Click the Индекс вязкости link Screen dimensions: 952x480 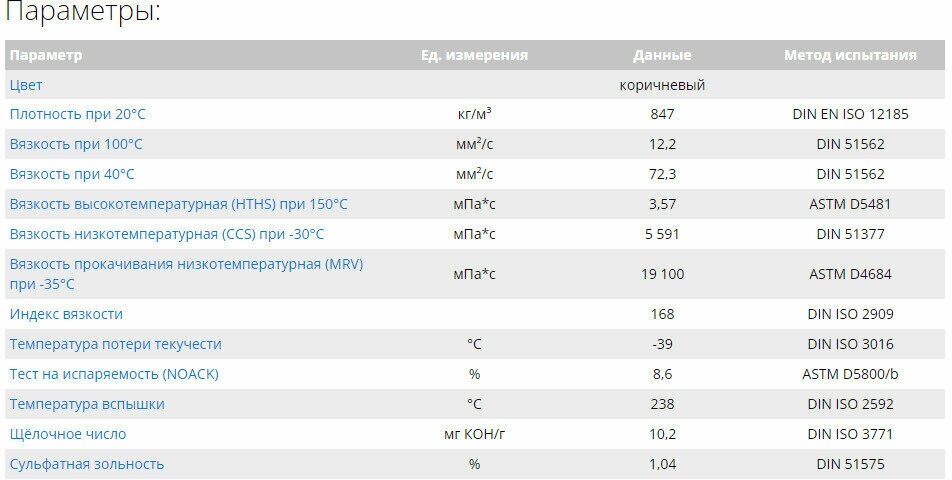[66, 314]
